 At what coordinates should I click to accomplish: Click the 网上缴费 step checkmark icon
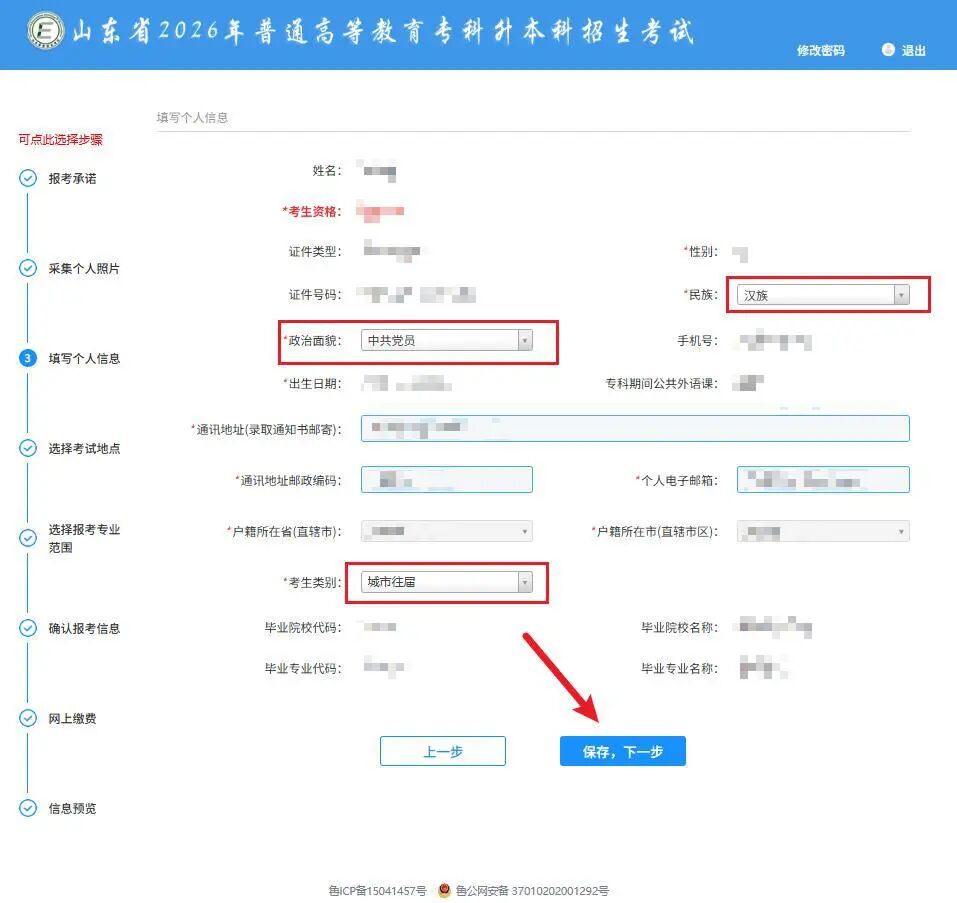pos(28,718)
